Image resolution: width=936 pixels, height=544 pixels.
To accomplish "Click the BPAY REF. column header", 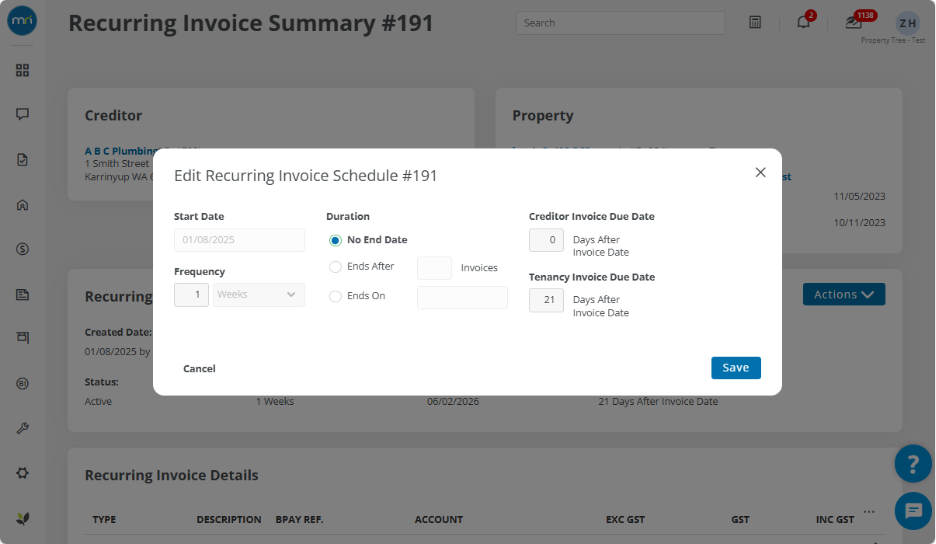I will (299, 520).
